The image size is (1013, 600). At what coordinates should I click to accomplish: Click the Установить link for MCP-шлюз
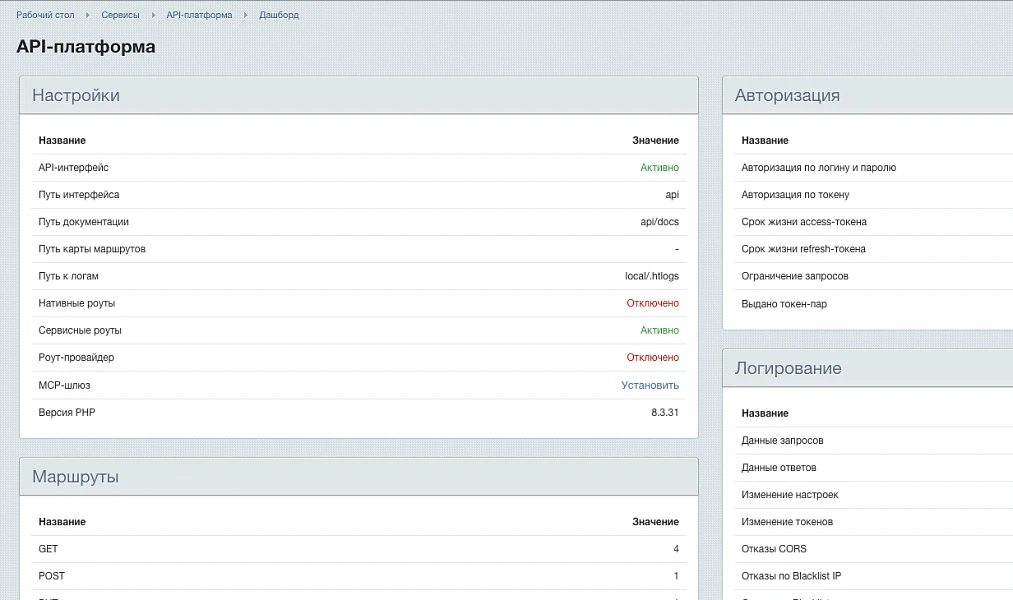click(x=650, y=385)
